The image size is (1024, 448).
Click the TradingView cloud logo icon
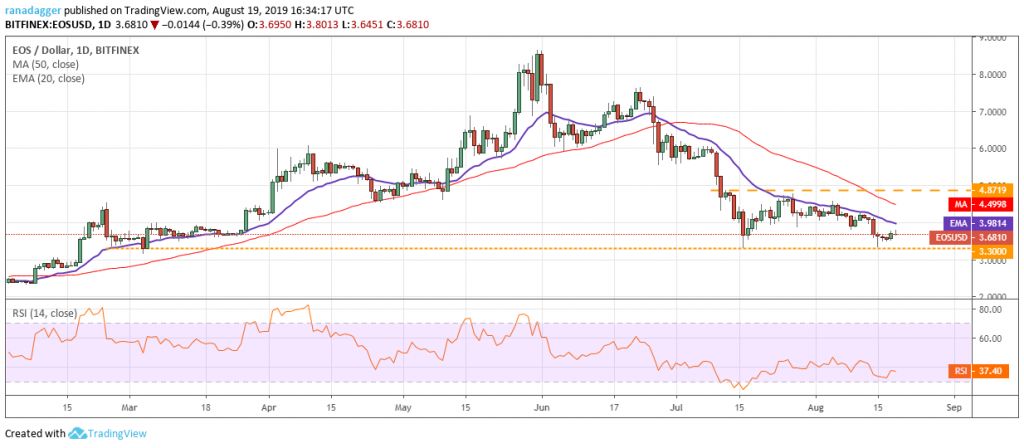(78, 434)
